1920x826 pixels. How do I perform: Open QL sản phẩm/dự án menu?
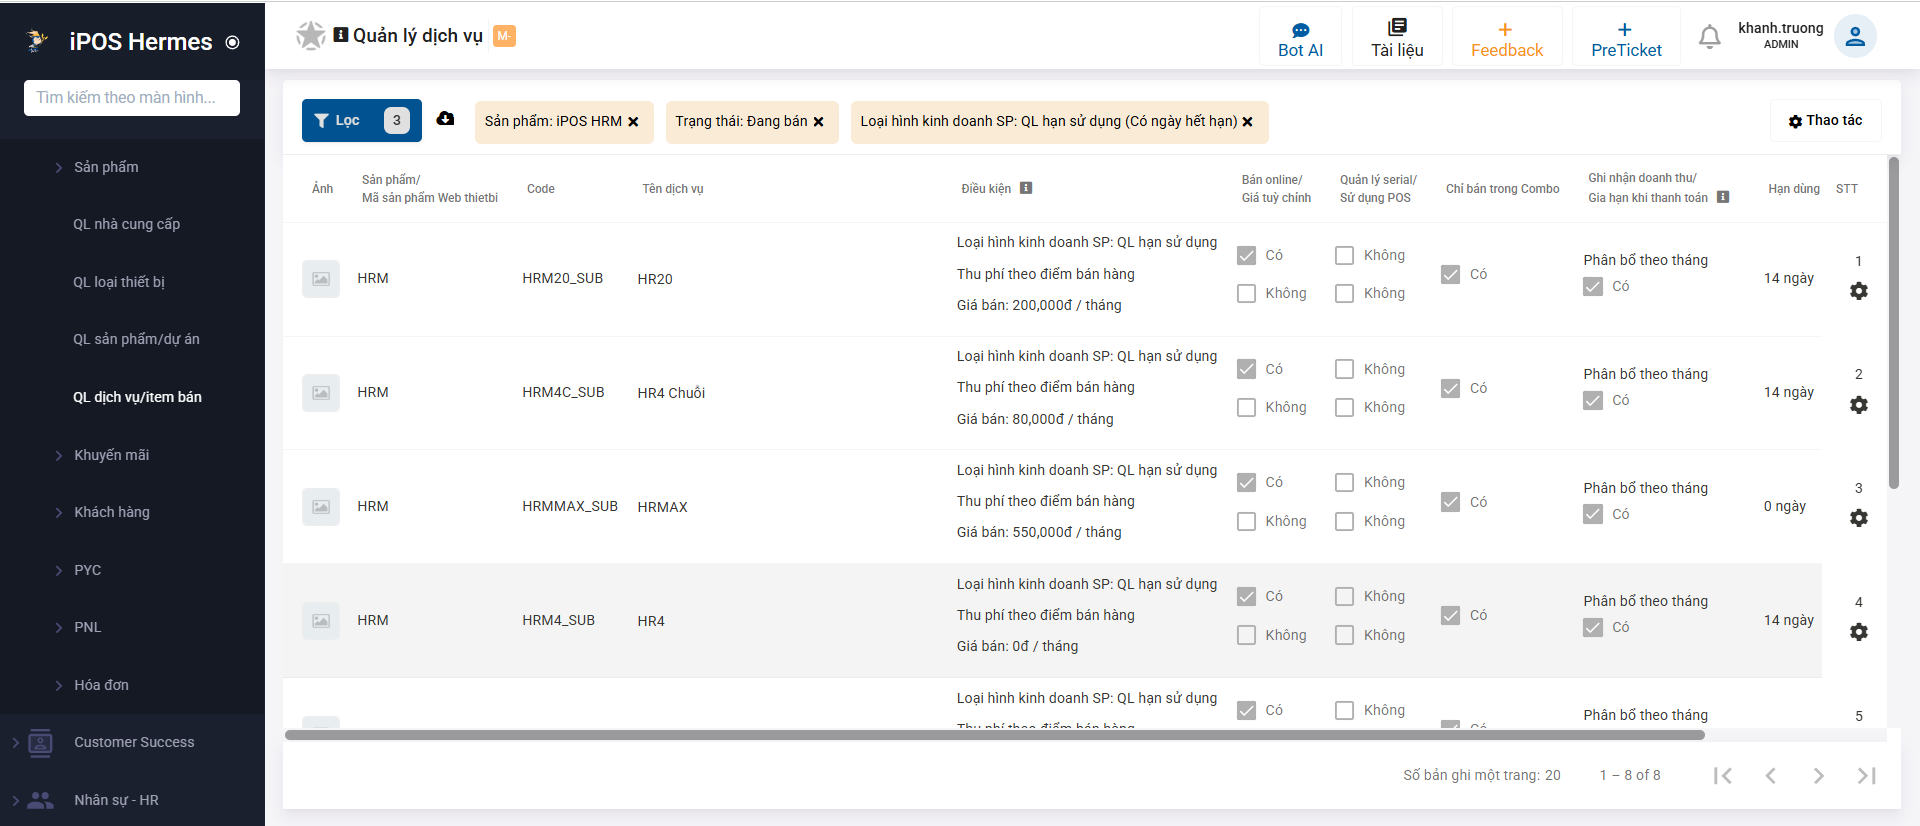tap(136, 339)
